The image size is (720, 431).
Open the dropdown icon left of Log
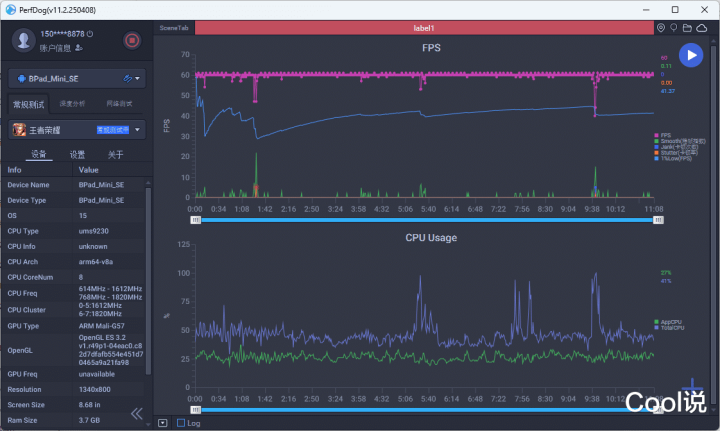click(163, 423)
